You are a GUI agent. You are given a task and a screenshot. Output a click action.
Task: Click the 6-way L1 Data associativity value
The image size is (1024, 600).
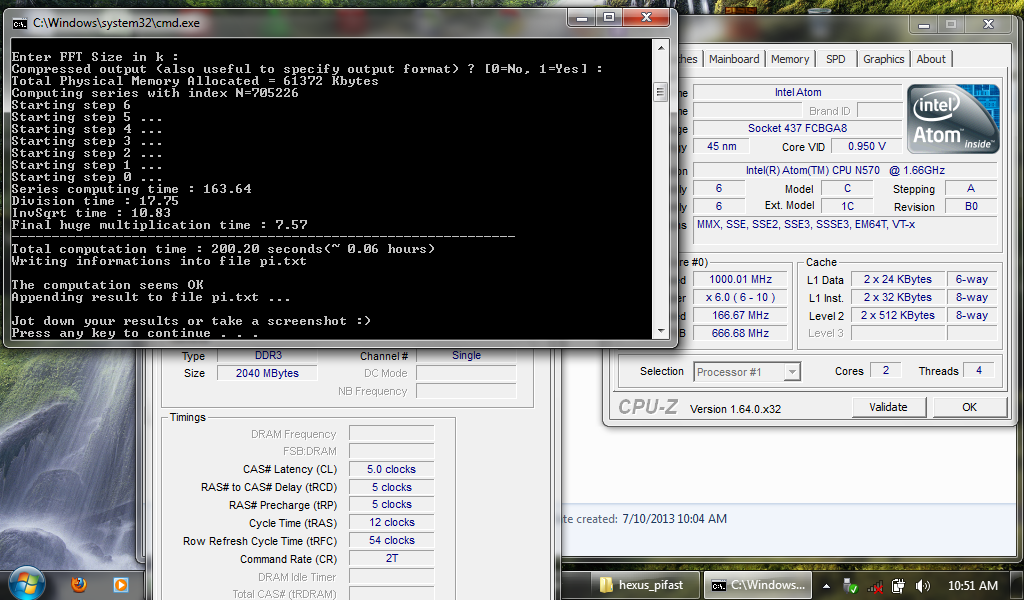point(972,279)
